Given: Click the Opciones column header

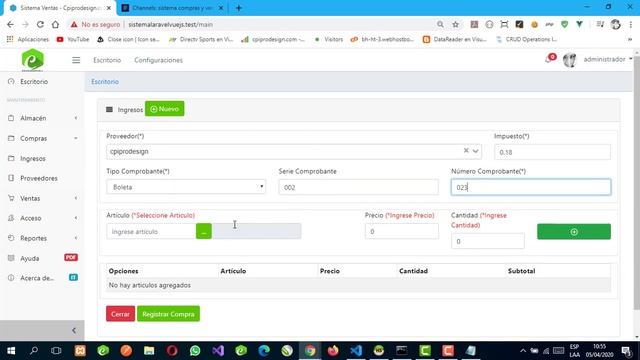Looking at the screenshot, I should point(123,271).
